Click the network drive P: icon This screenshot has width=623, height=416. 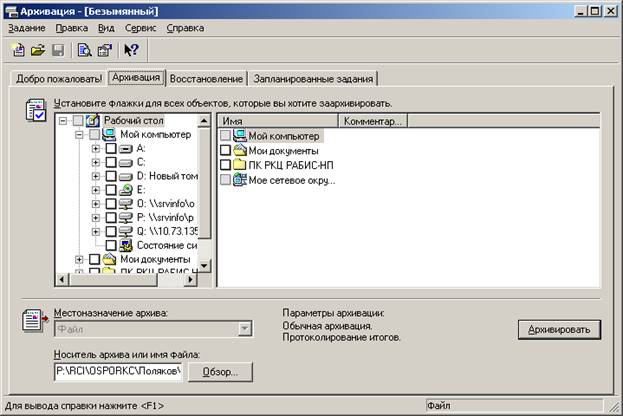(126, 218)
